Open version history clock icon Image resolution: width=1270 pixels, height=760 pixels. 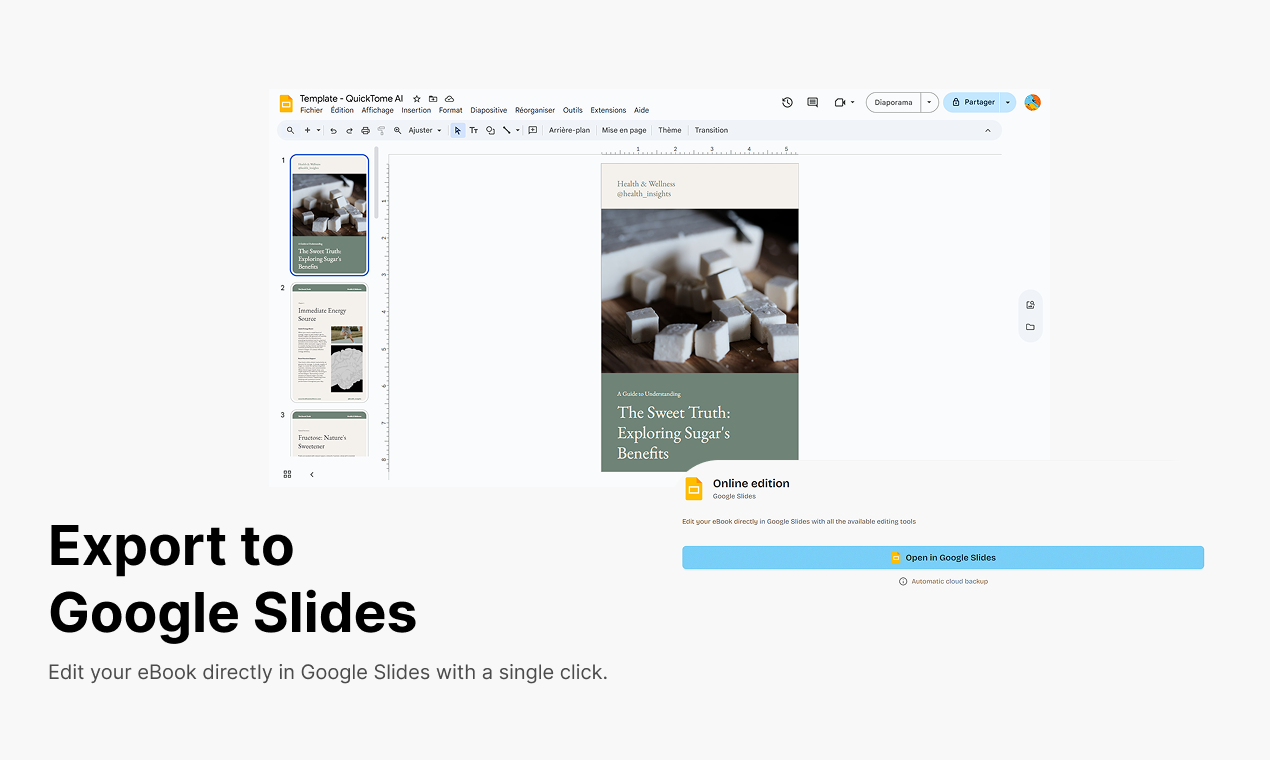[x=787, y=102]
